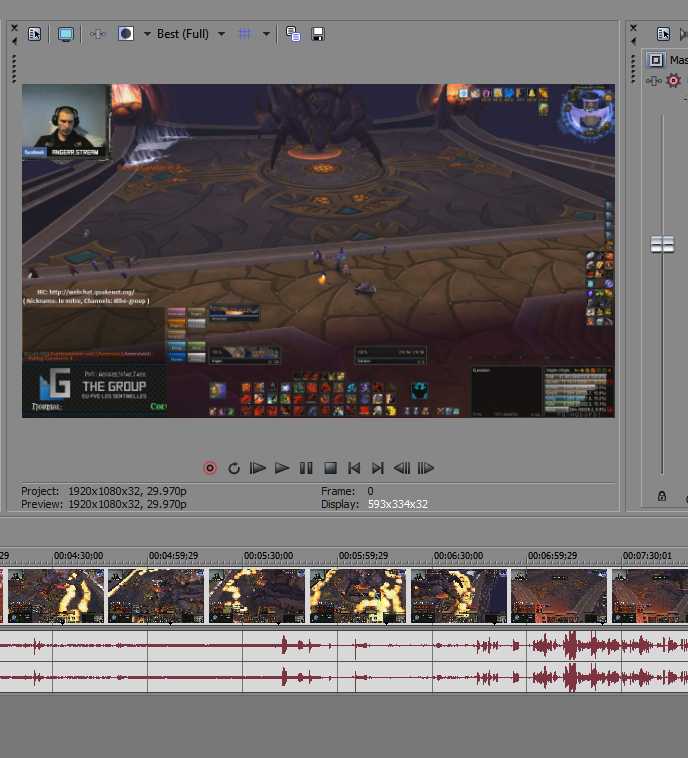The height and width of the screenshot is (758, 688).
Task: Click Play From Start button
Action: click(258, 468)
